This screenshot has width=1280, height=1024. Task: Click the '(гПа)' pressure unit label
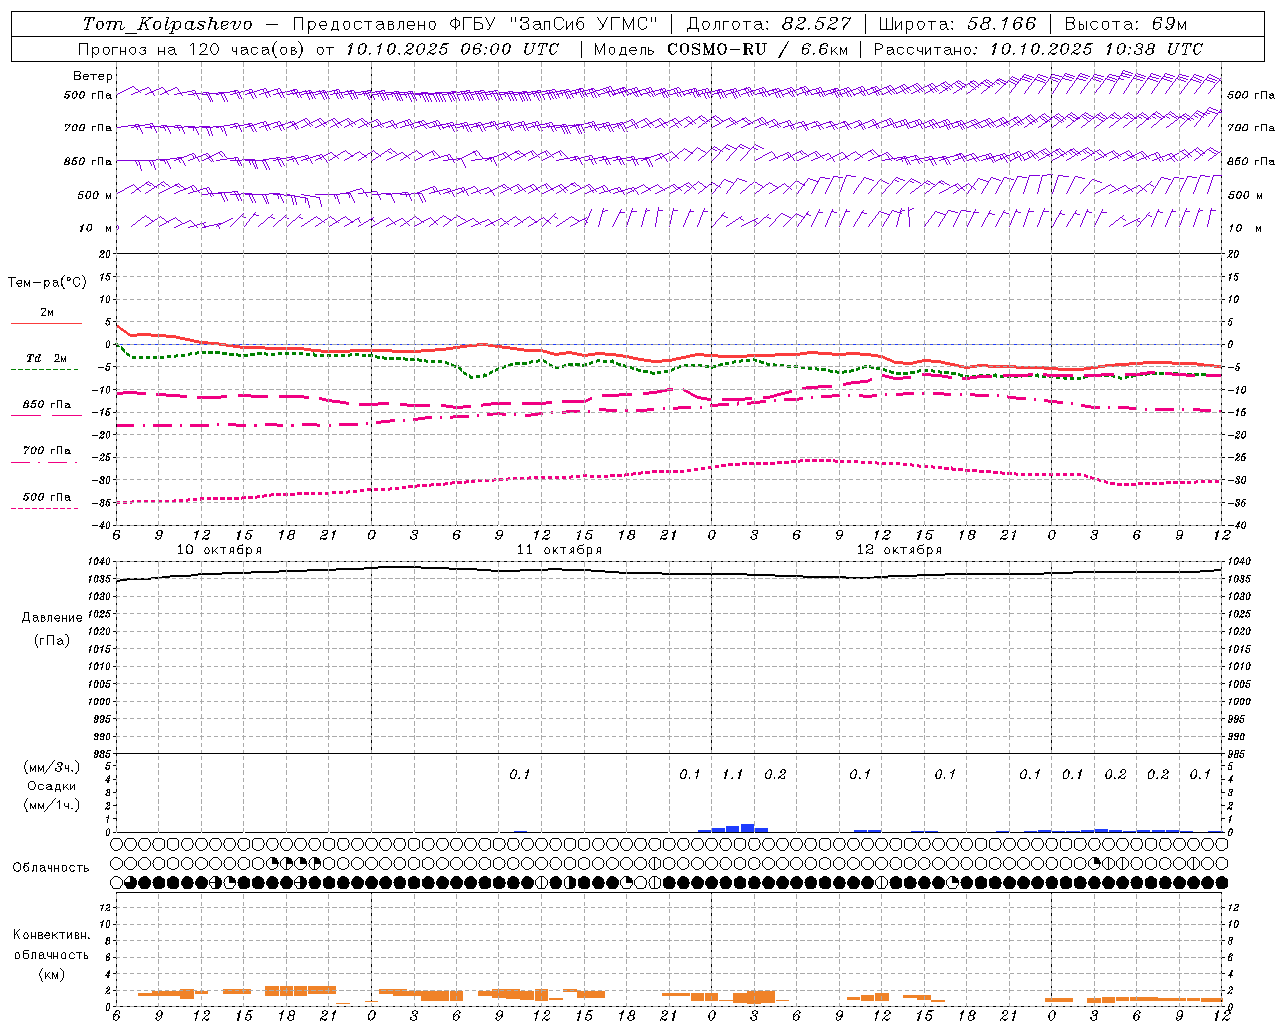pyautogui.click(x=52, y=640)
